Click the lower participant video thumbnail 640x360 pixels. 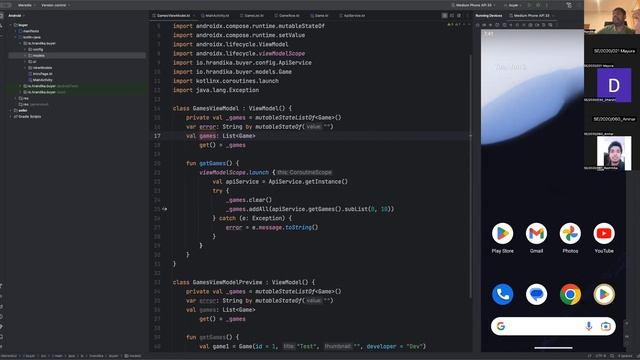click(614, 153)
